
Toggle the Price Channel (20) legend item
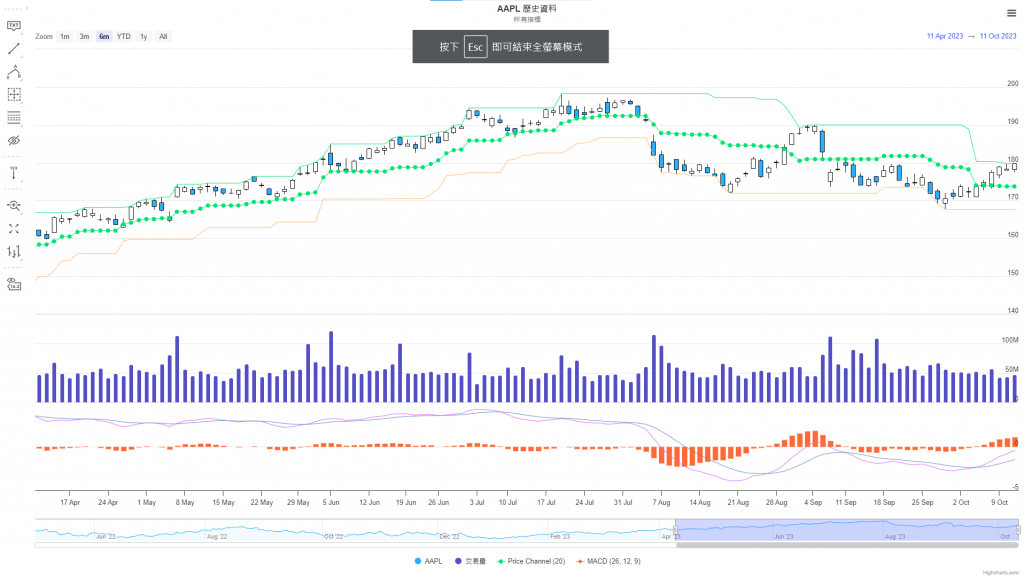tap(531, 561)
